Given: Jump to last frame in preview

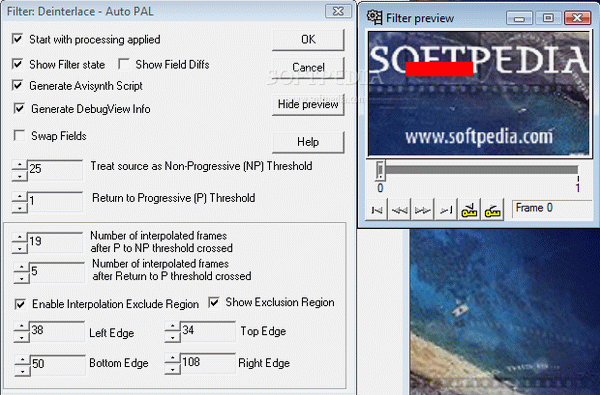Looking at the screenshot, I should click(446, 210).
